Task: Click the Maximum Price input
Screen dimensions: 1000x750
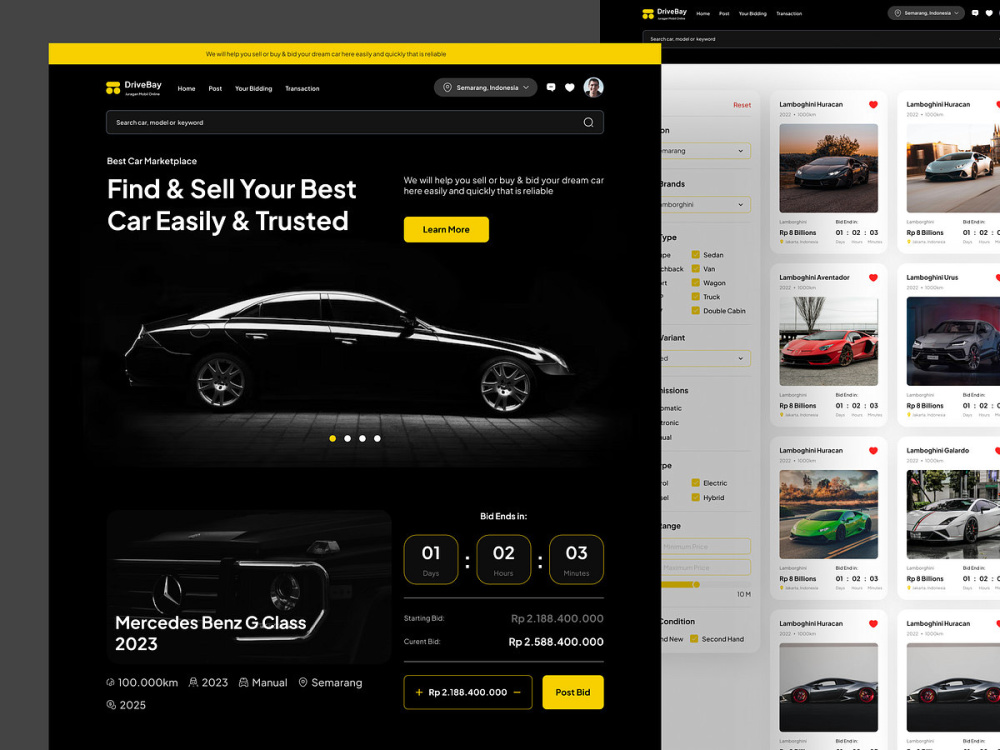Action: 706,568
